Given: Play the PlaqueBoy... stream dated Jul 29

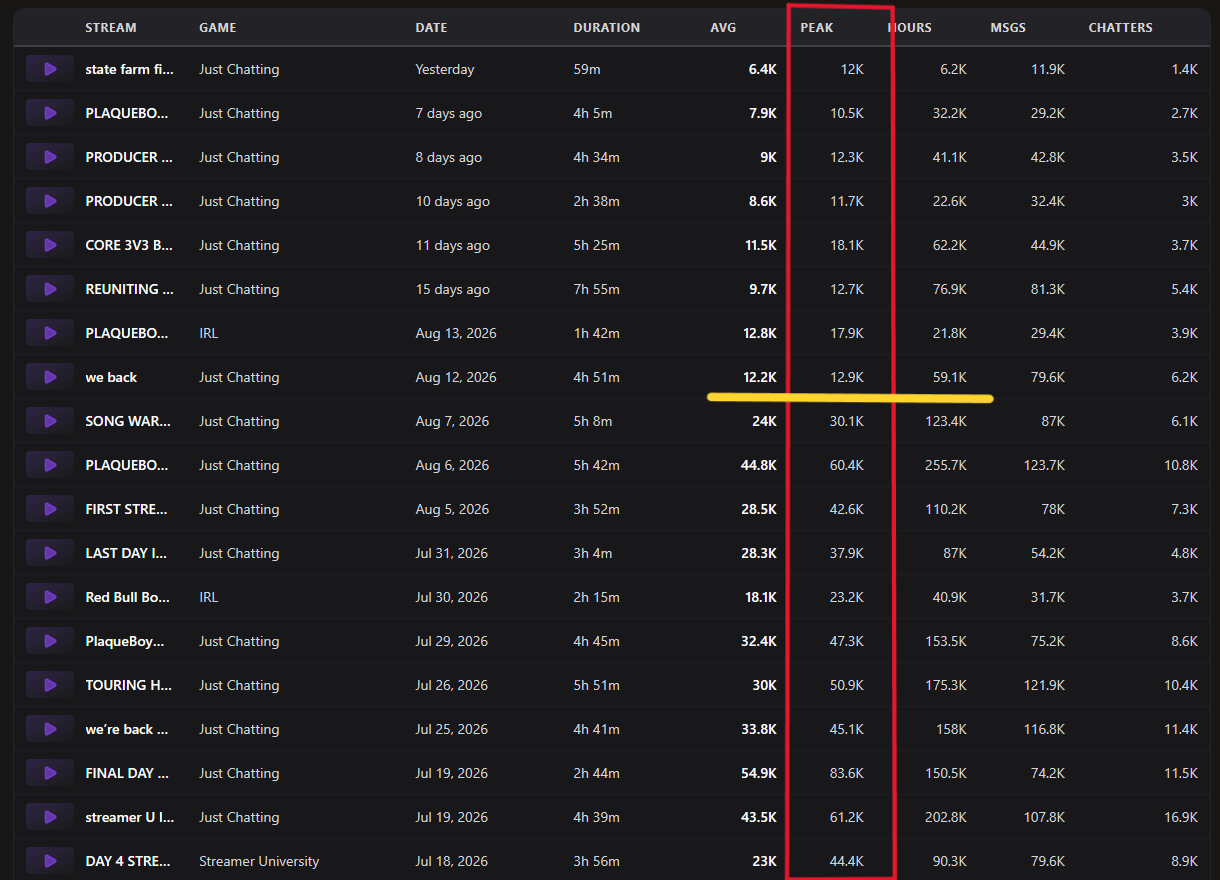Looking at the screenshot, I should [50, 641].
